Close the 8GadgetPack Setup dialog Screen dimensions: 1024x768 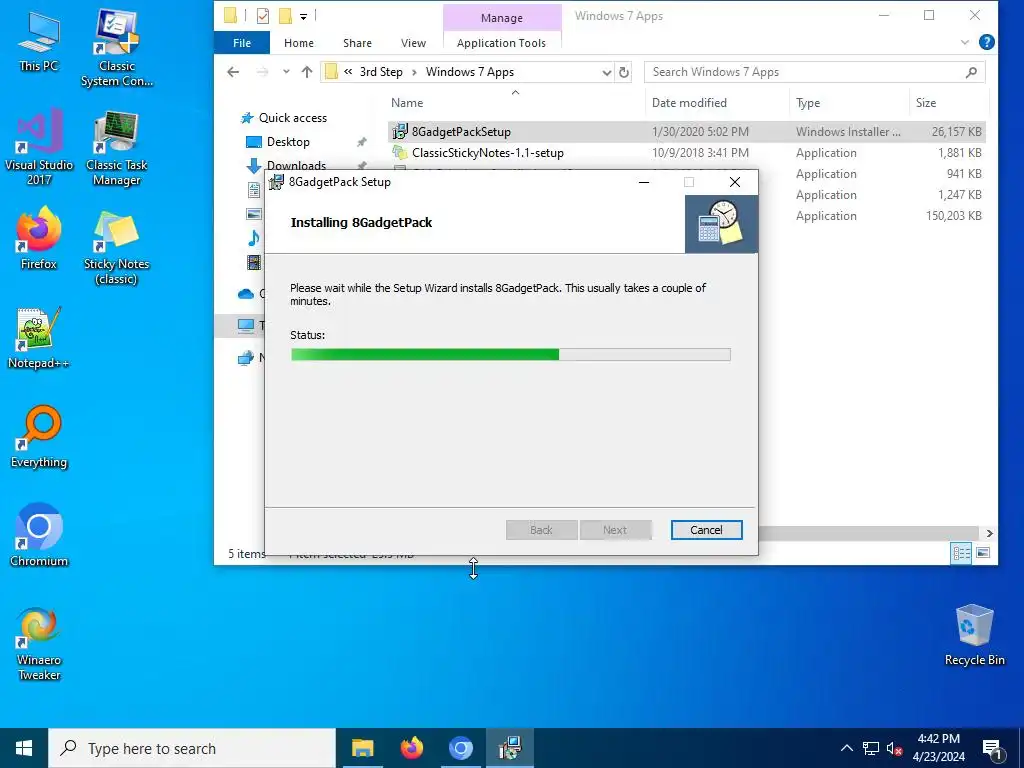735,182
